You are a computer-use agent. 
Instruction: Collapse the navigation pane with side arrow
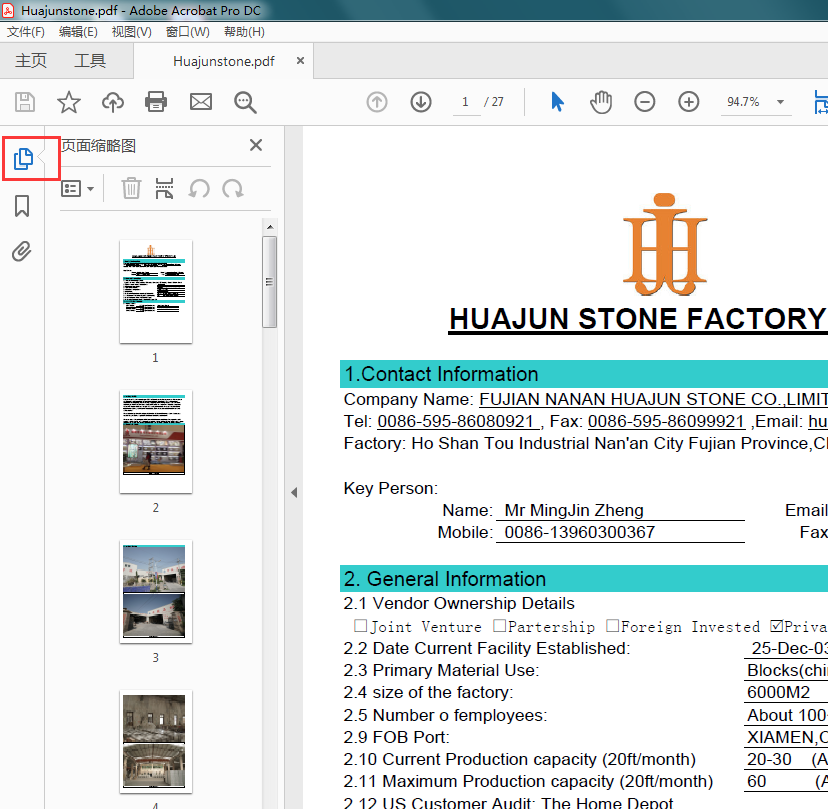[x=294, y=492]
